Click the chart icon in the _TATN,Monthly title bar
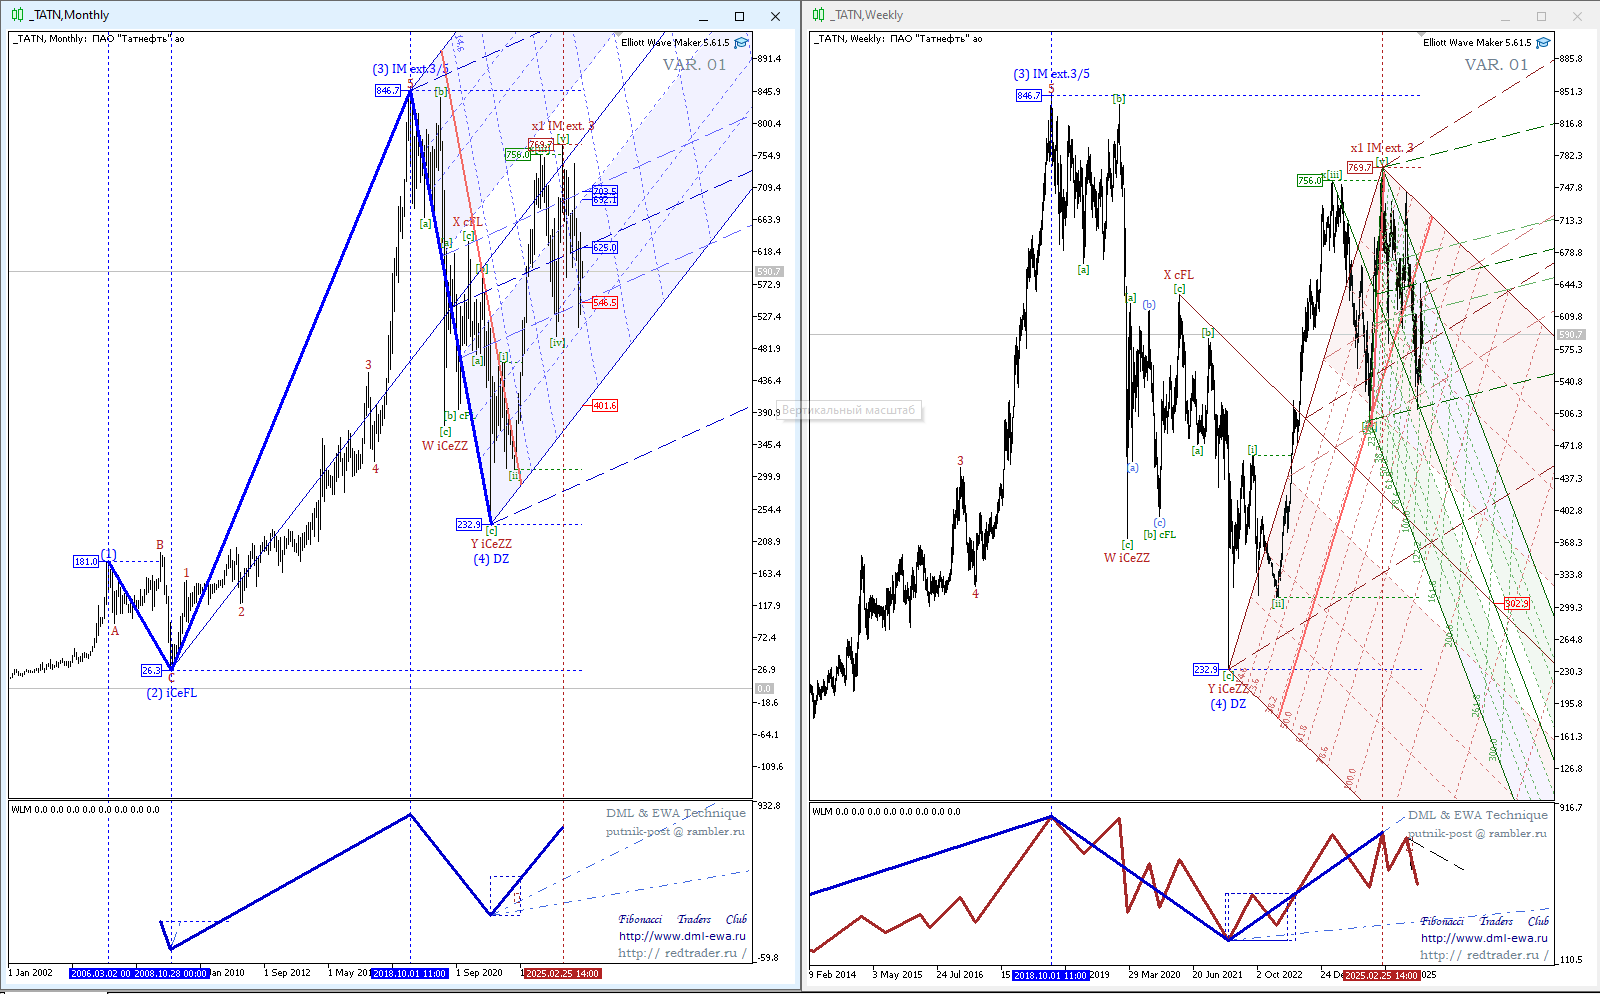 17,15
